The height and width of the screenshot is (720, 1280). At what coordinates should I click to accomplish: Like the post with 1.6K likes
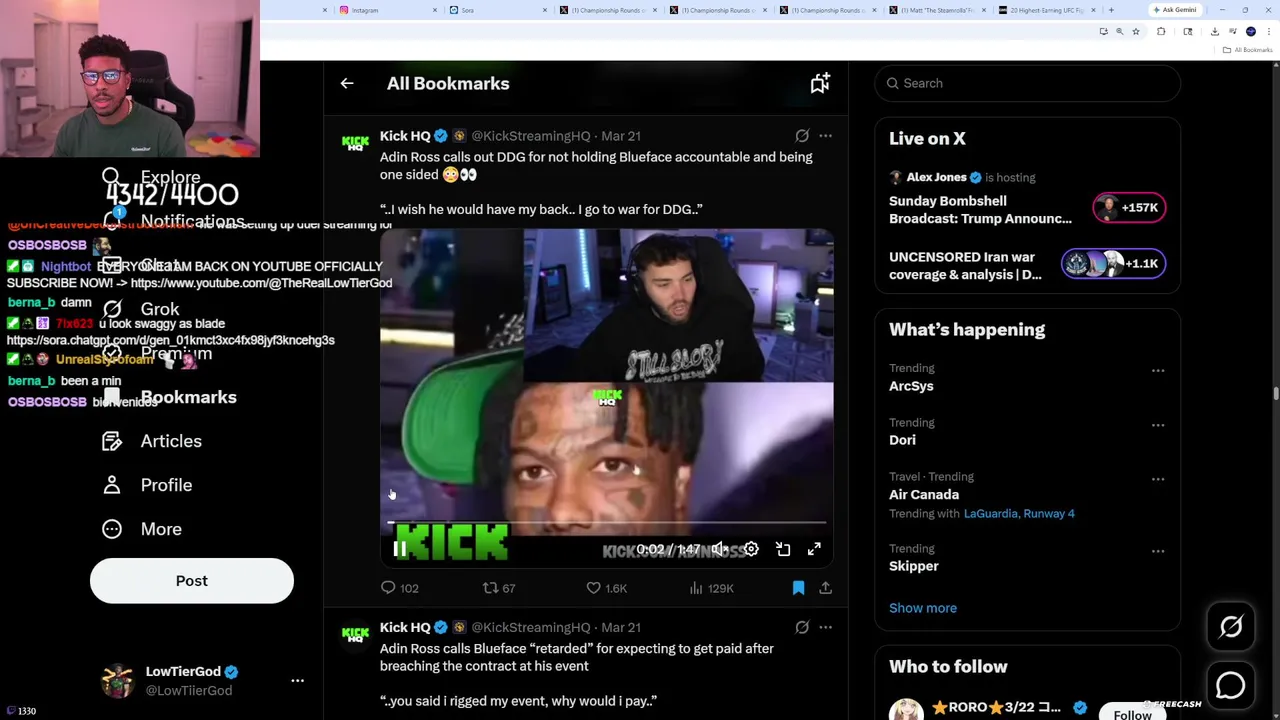click(606, 588)
